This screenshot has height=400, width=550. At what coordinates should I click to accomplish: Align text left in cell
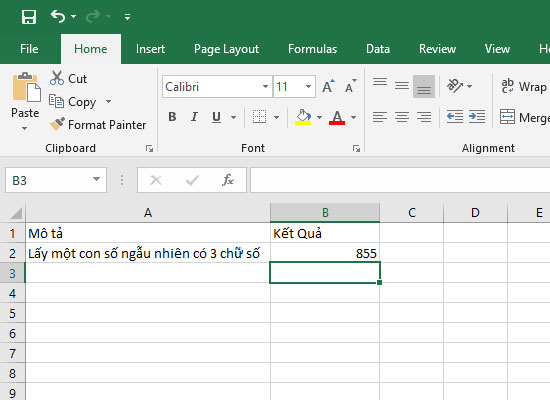[380, 117]
